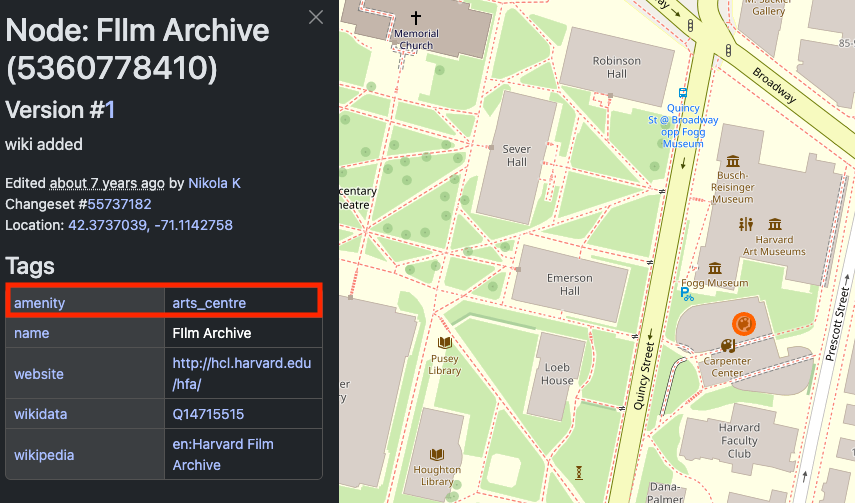
Task: Click the Harvard Art Museums museum icon
Action: pyautogui.click(x=775, y=224)
